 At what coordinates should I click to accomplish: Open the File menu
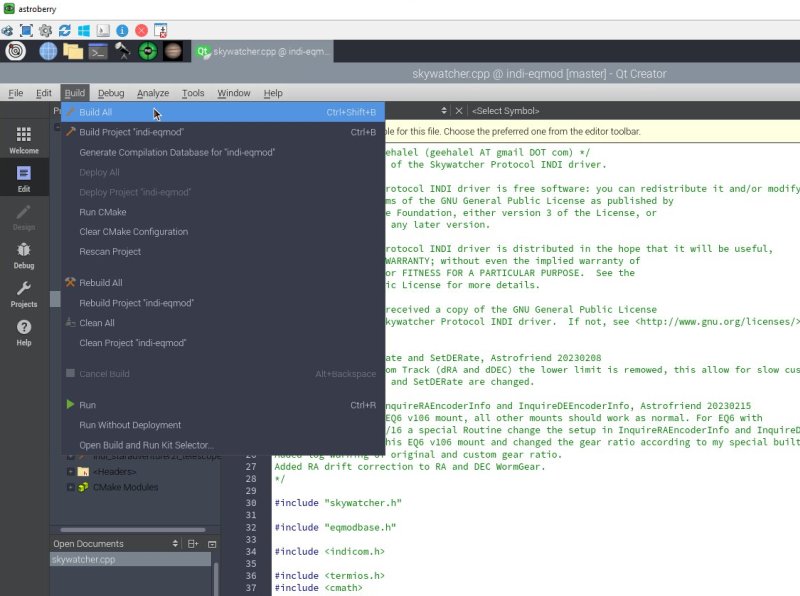point(16,93)
